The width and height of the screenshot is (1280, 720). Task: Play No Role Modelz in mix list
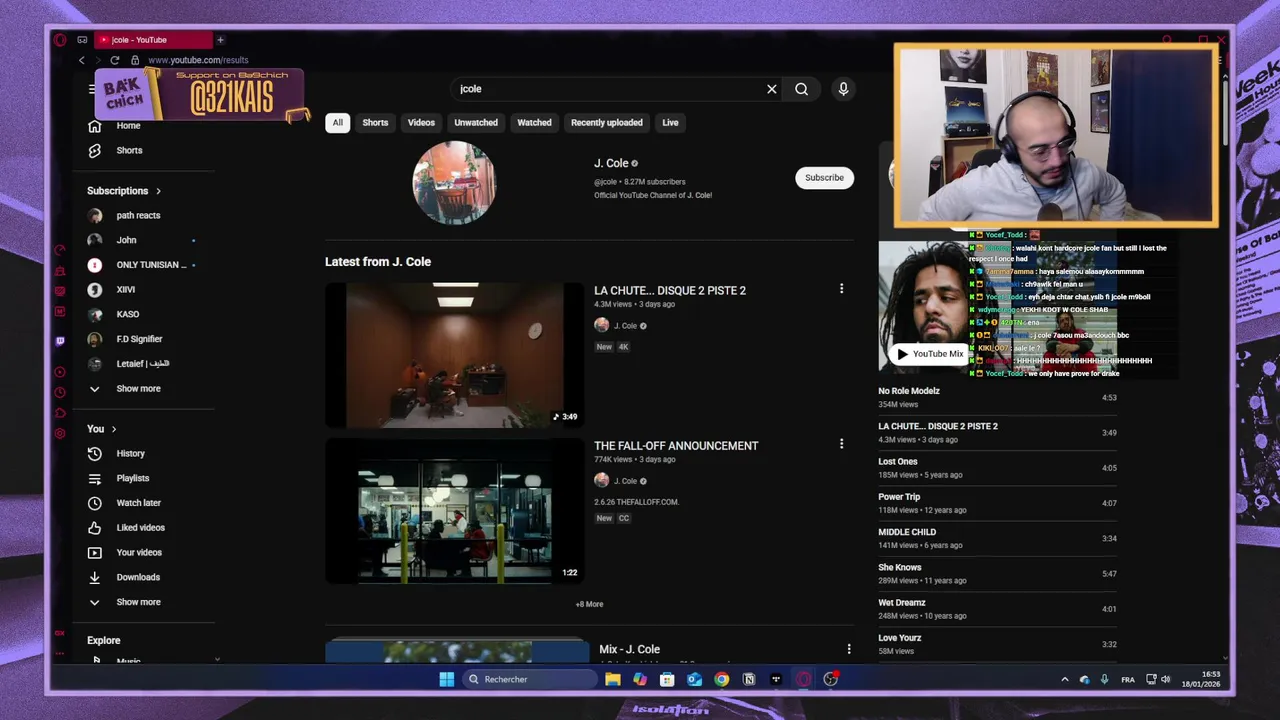pos(997,397)
